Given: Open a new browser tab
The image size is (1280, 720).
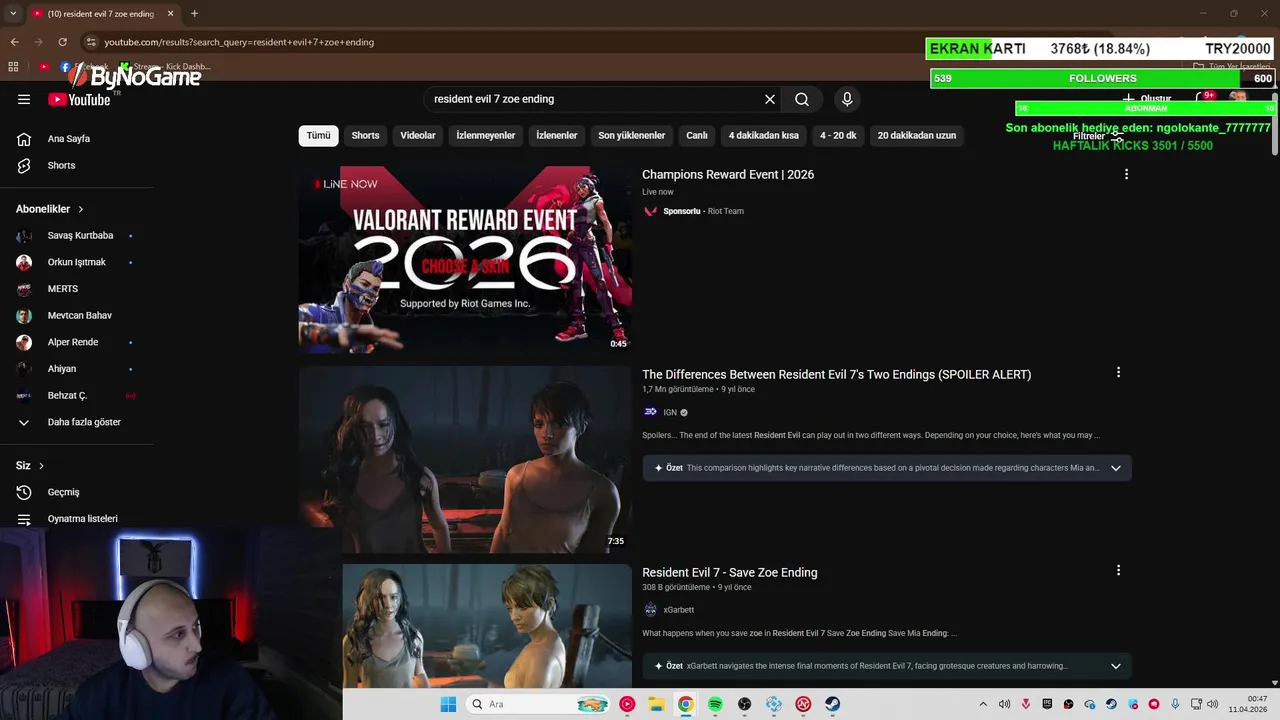Looking at the screenshot, I should click(x=194, y=13).
